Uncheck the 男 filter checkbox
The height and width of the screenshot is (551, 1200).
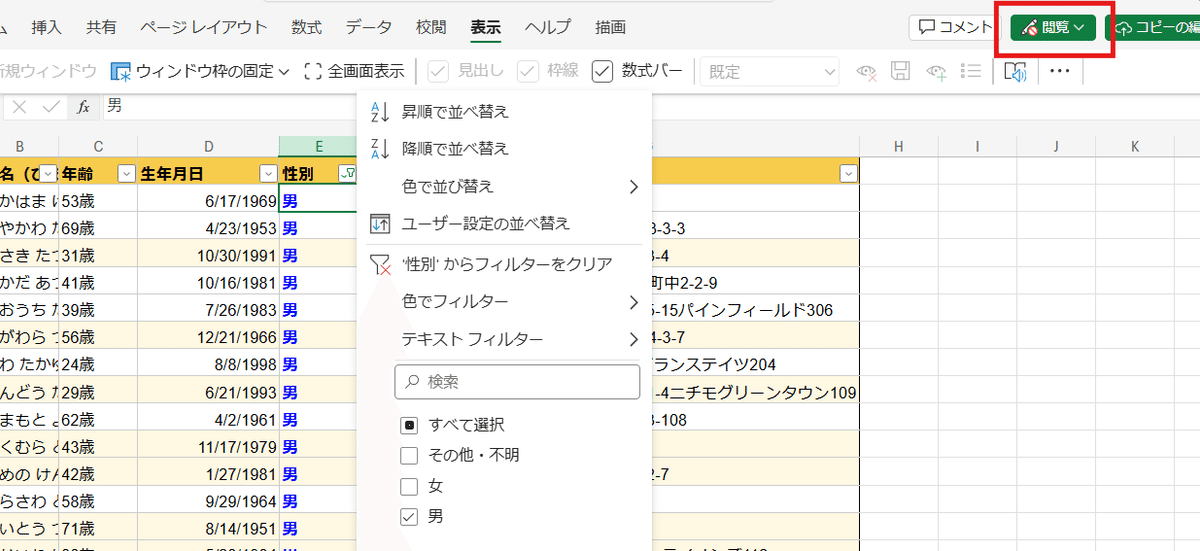point(409,517)
